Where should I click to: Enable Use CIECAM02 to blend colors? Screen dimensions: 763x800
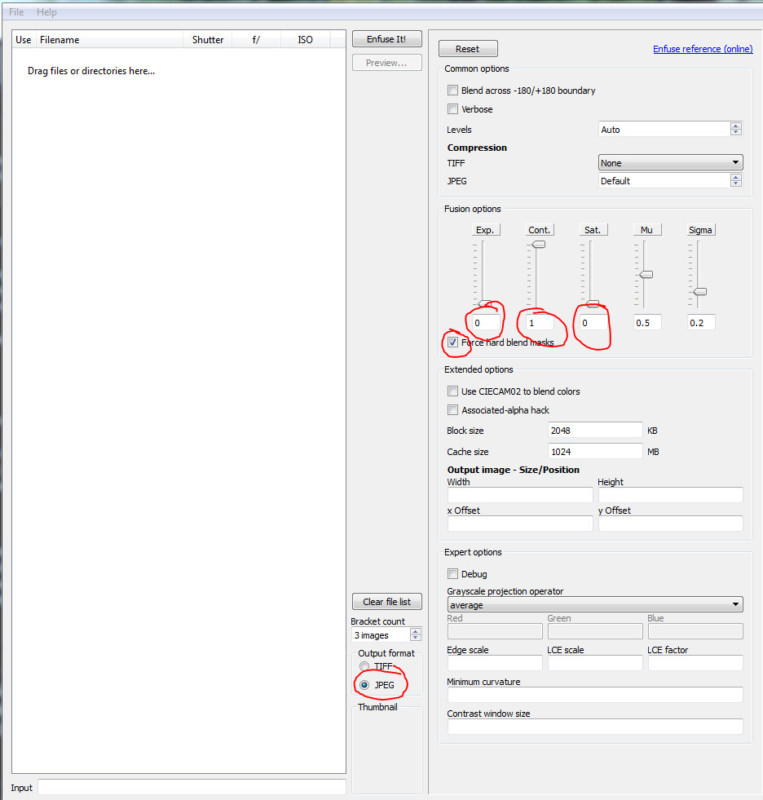[x=452, y=391]
